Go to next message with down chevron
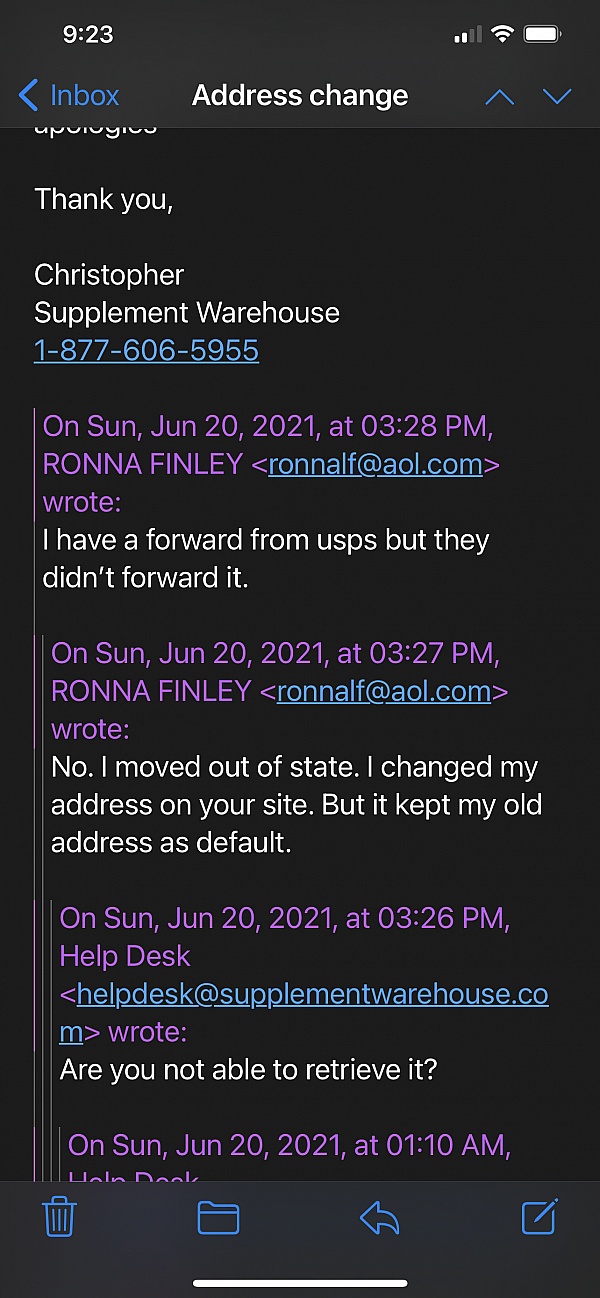Viewport: 600px width, 1298px height. point(556,97)
